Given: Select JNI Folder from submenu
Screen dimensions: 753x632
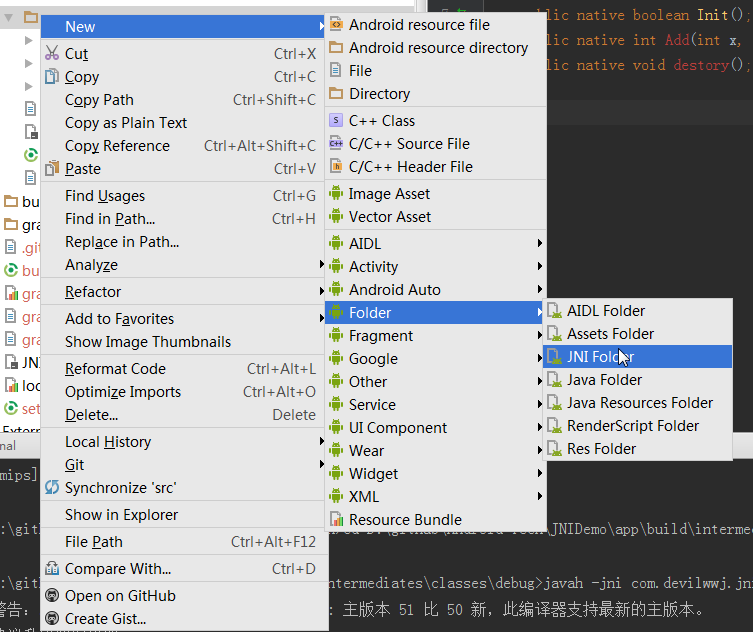Looking at the screenshot, I should click(x=600, y=357).
